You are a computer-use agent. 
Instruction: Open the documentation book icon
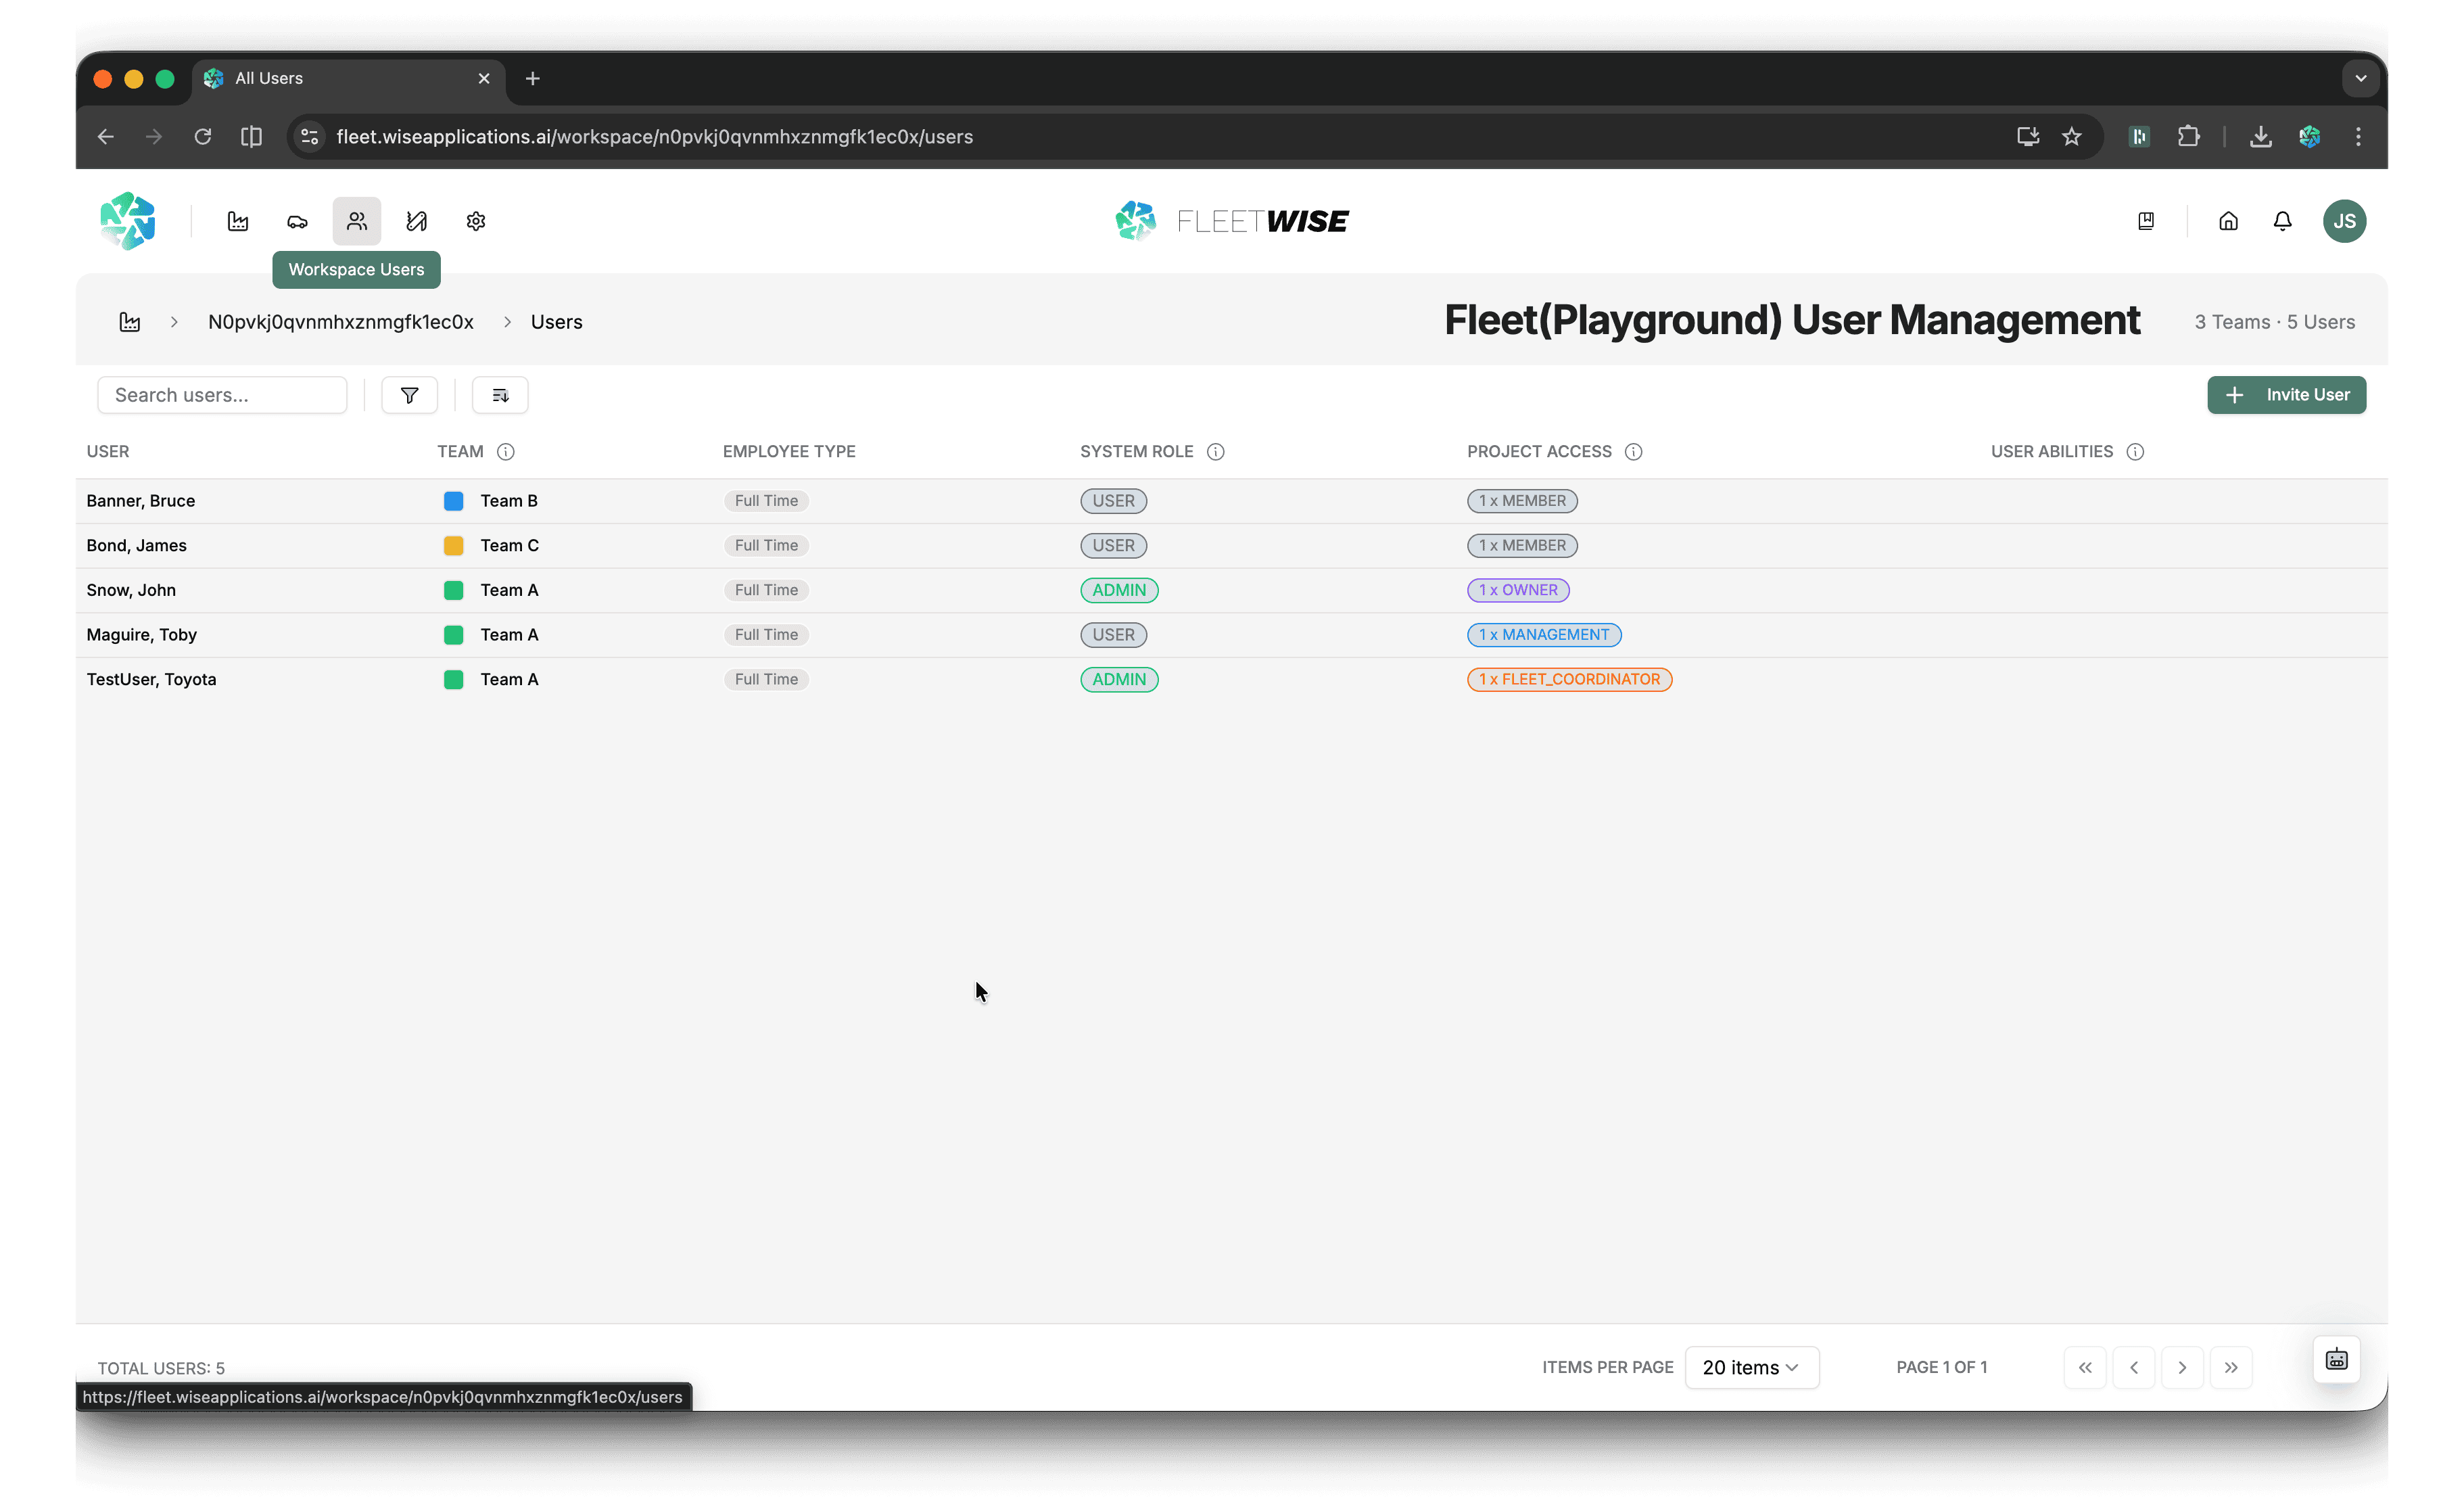[2146, 221]
